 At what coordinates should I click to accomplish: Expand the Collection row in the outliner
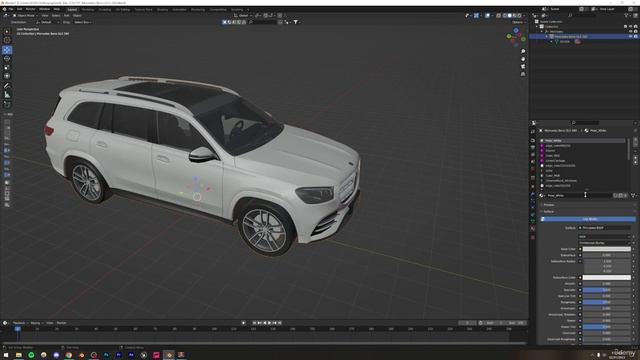click(x=537, y=27)
